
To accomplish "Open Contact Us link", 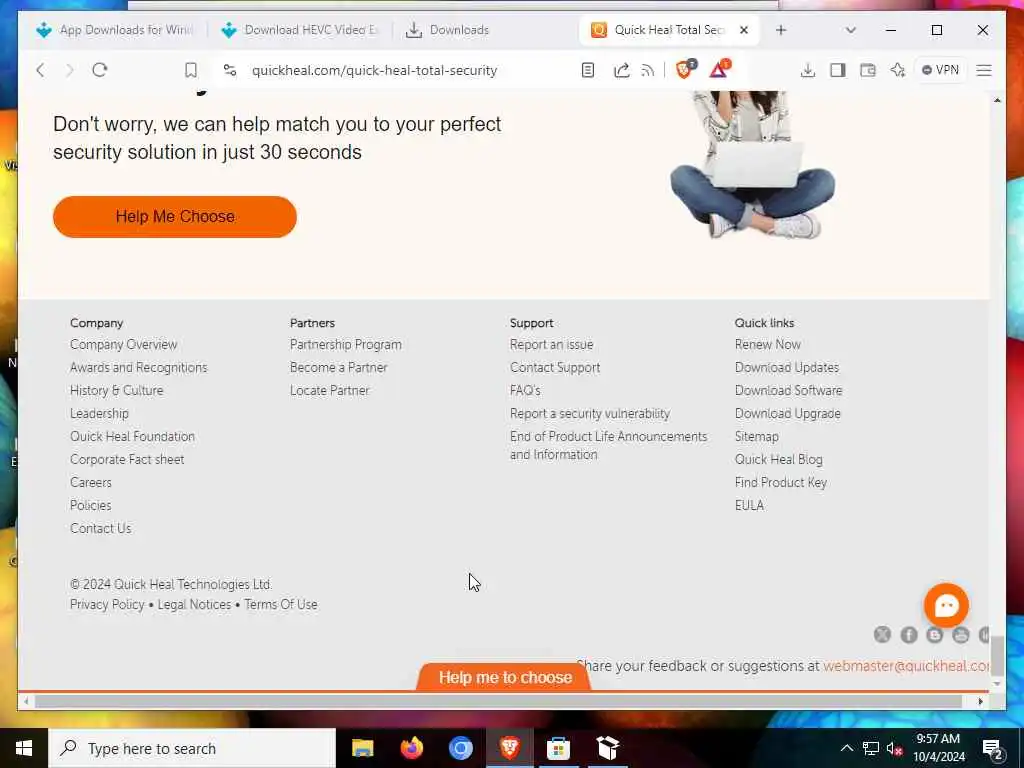I will pyautogui.click(x=101, y=528).
